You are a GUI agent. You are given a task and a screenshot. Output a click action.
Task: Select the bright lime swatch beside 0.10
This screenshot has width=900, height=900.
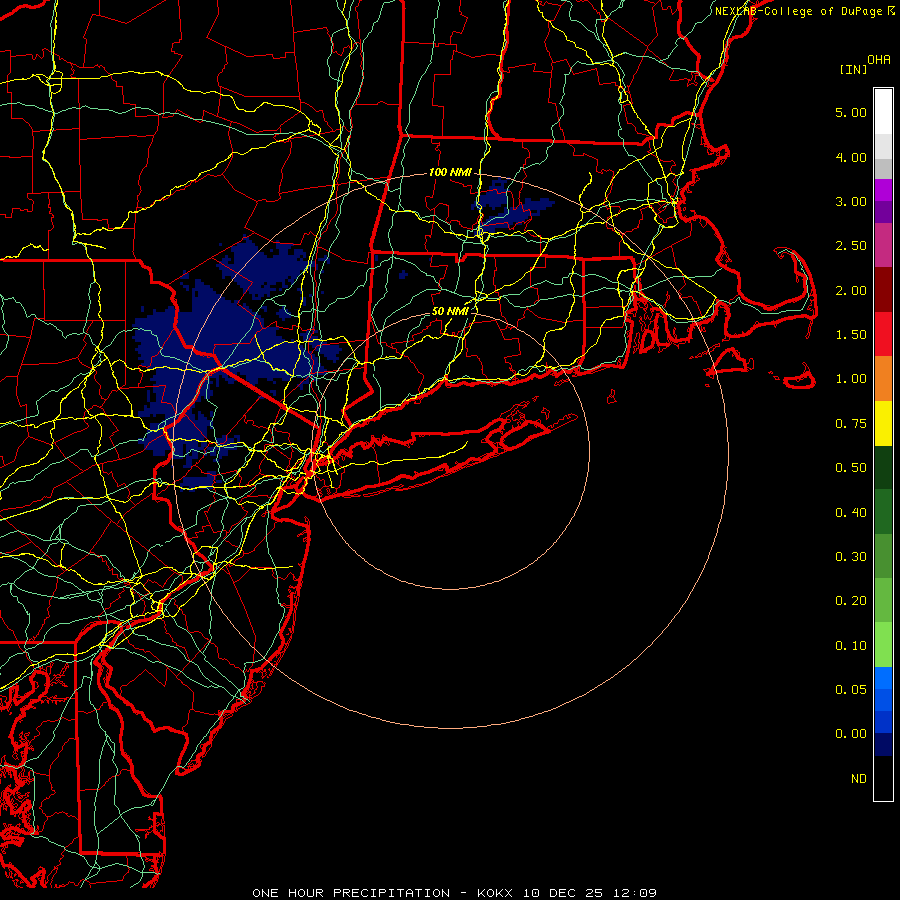[883, 645]
